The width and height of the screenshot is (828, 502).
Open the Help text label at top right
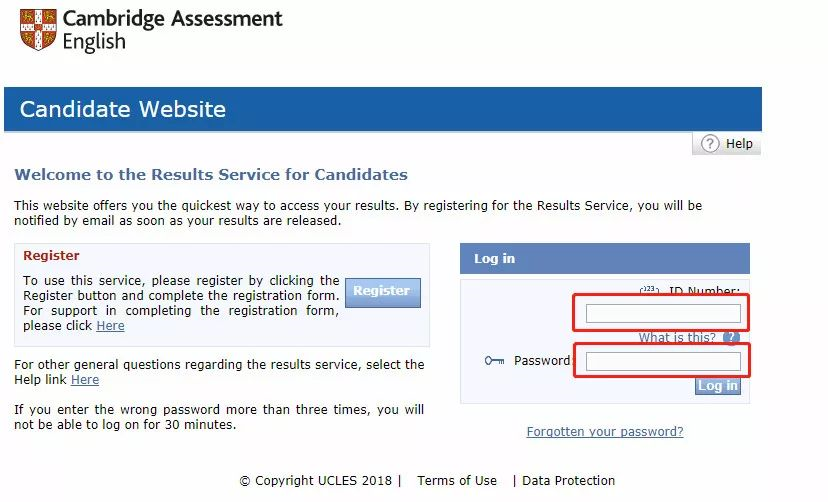point(739,143)
